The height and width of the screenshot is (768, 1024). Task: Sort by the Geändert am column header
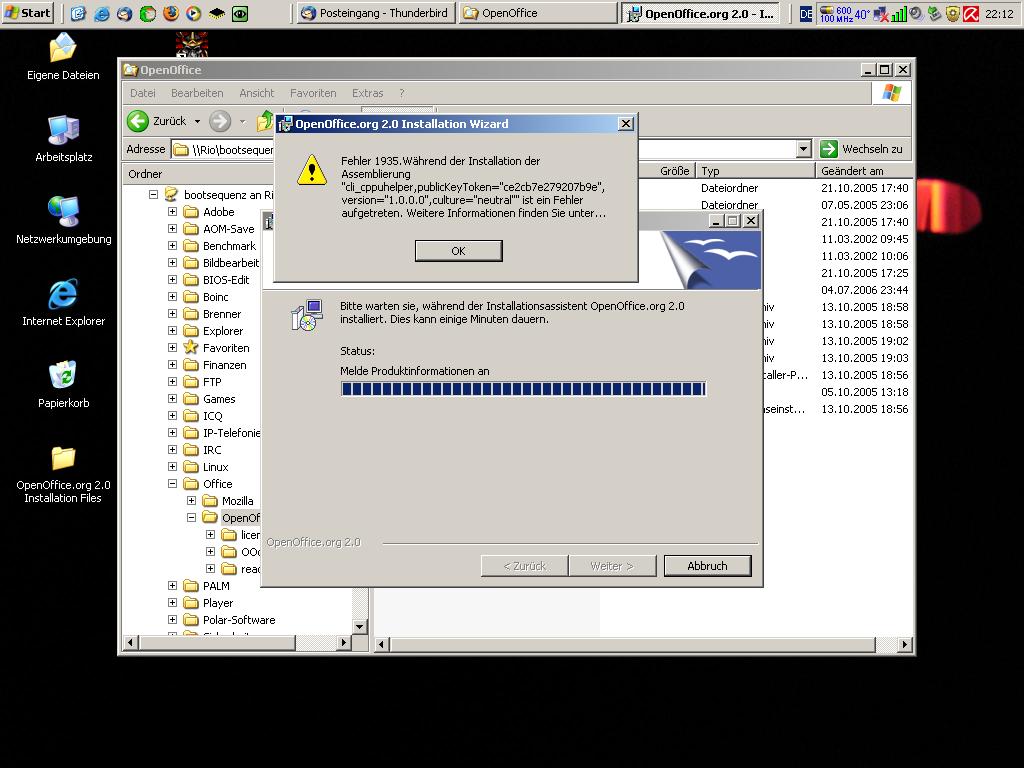pyautogui.click(x=864, y=171)
